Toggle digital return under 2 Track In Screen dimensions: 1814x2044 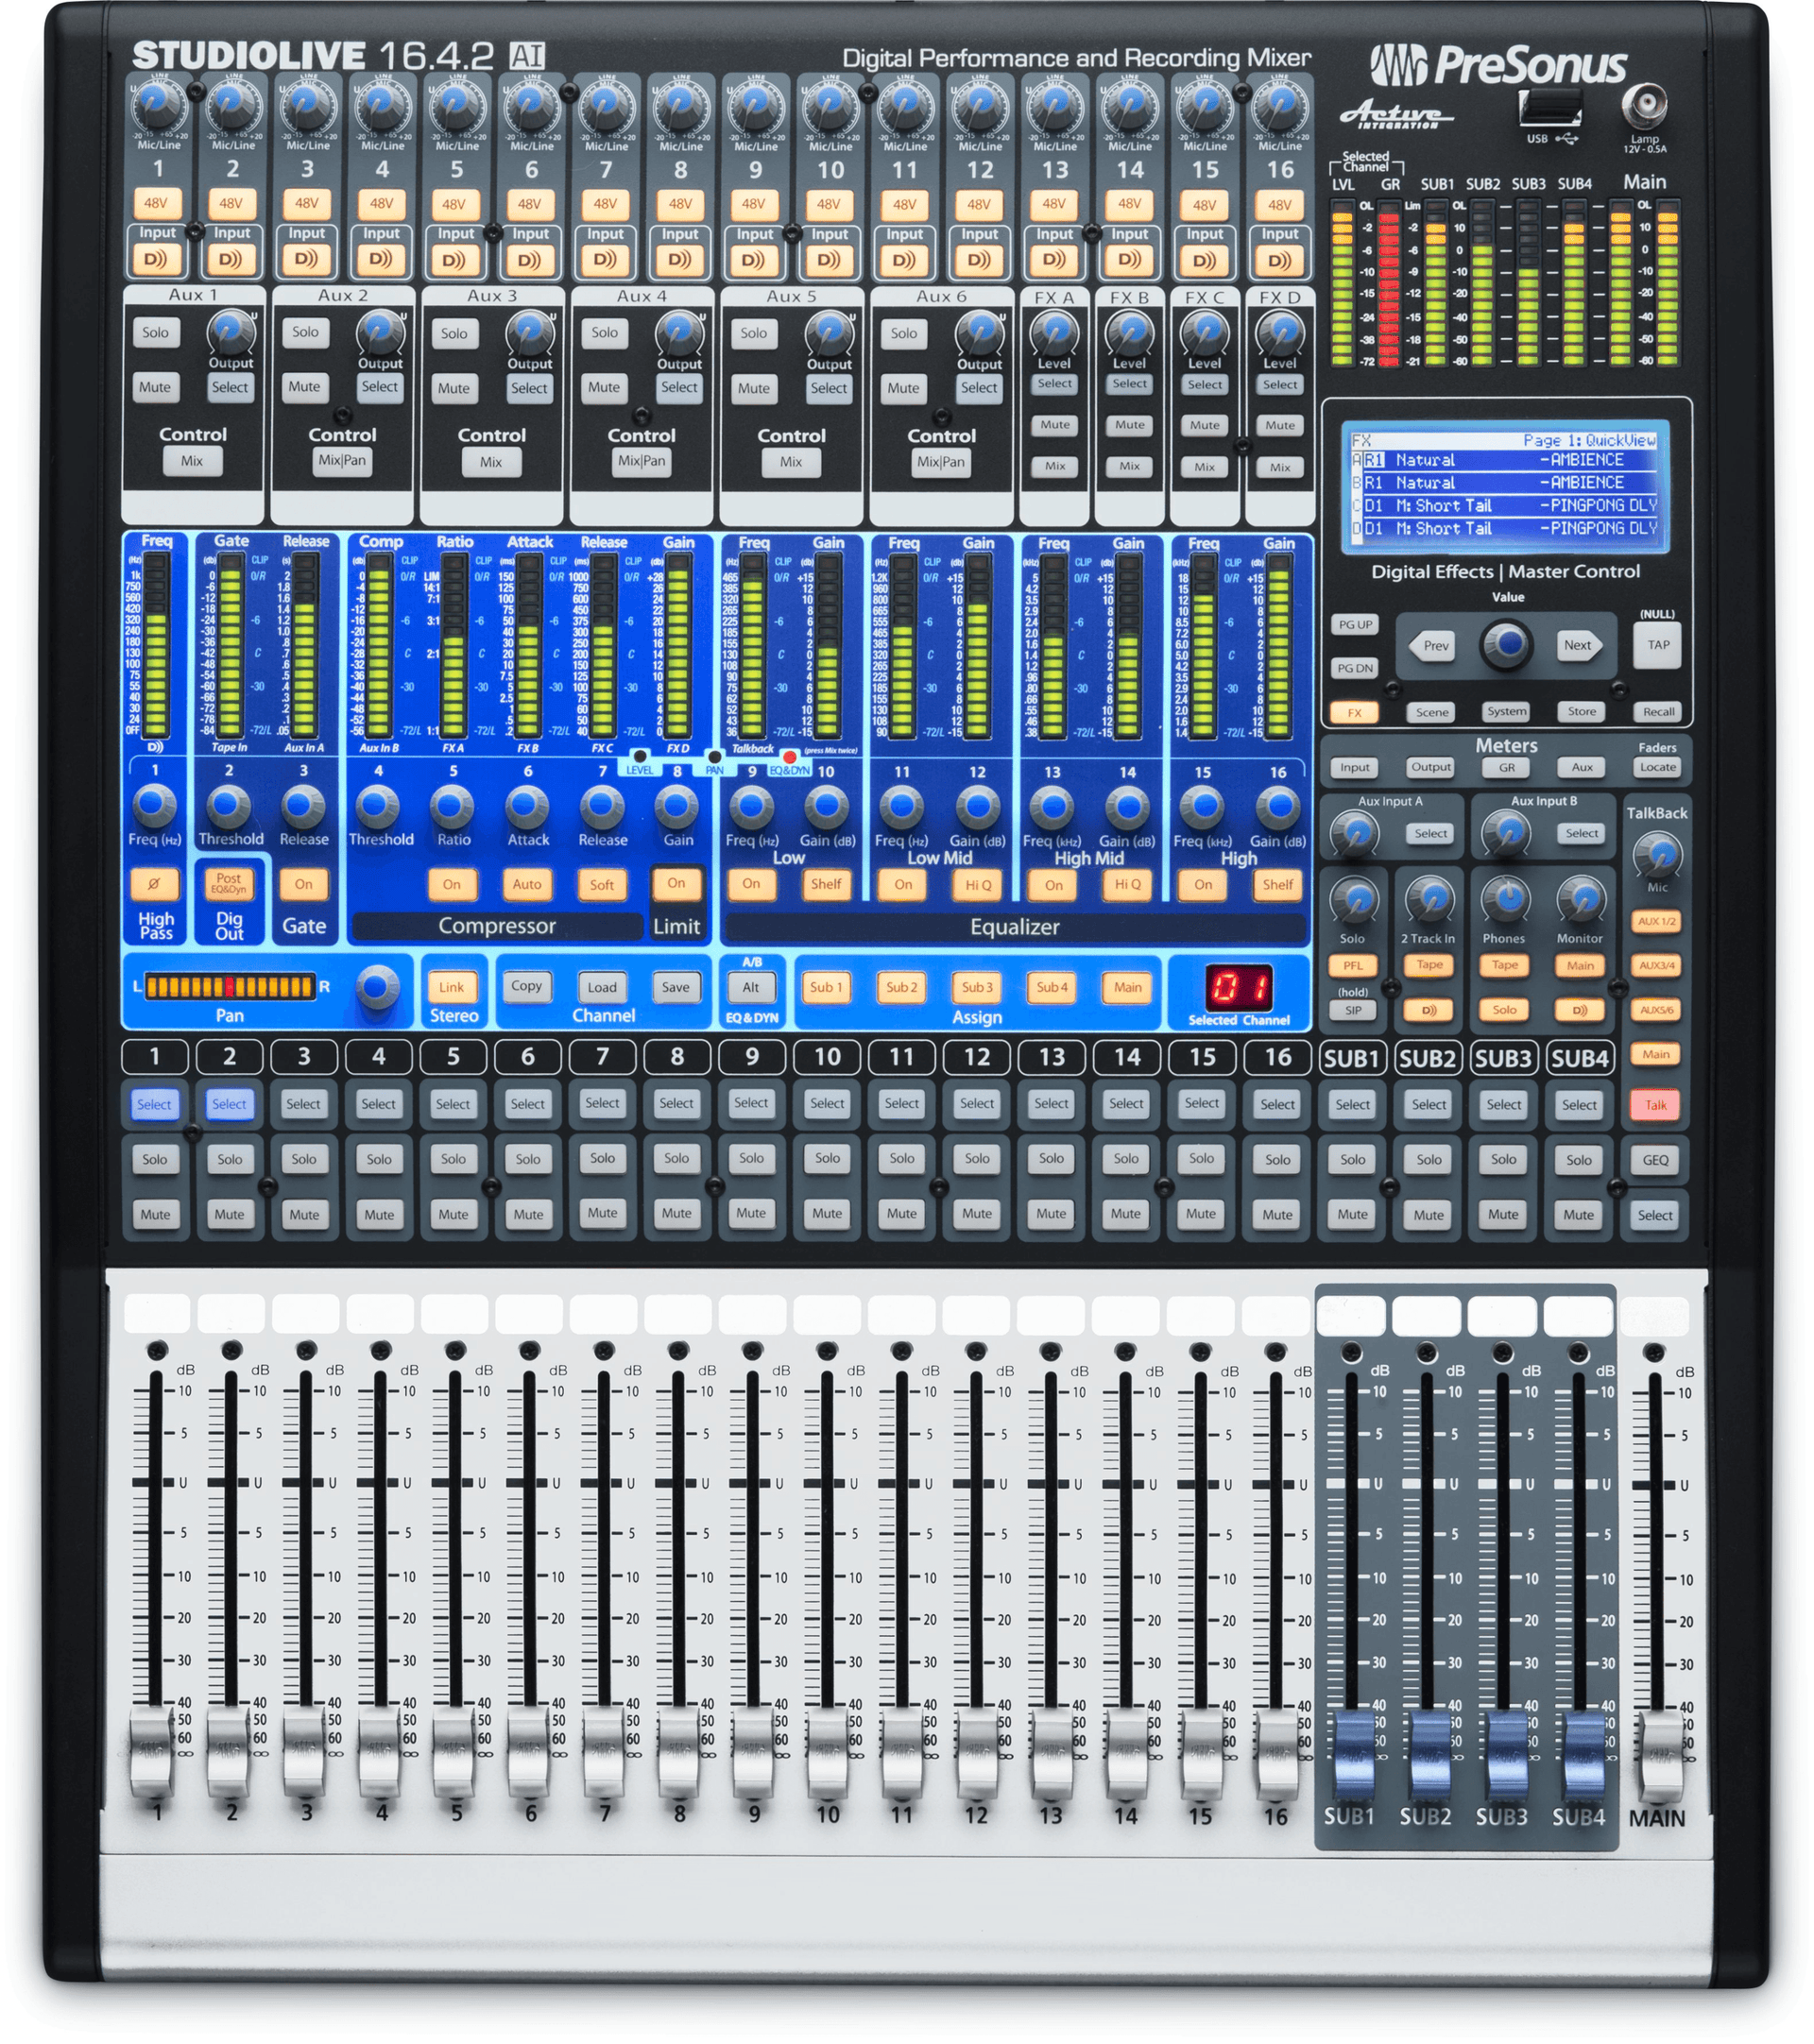[x=1429, y=1010]
